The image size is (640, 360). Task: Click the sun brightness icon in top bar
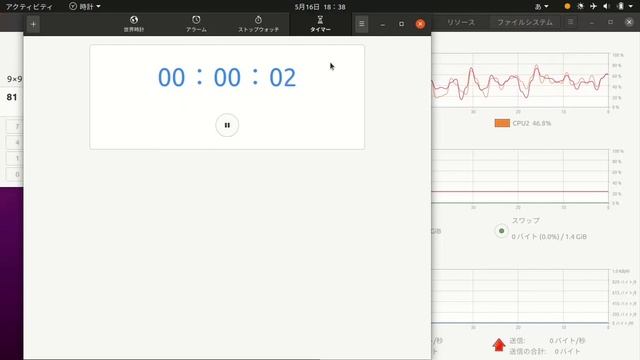point(580,7)
